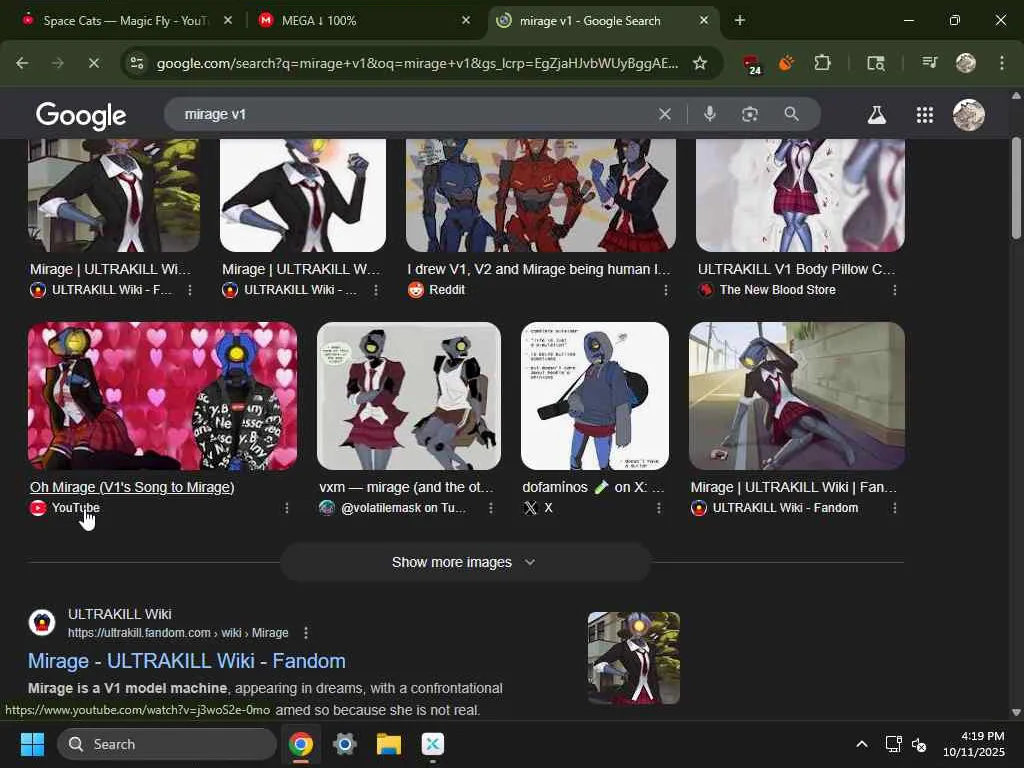Viewport: 1024px width, 768px height.
Task: Open vxm — mirage Tumblr result title
Action: coord(406,487)
